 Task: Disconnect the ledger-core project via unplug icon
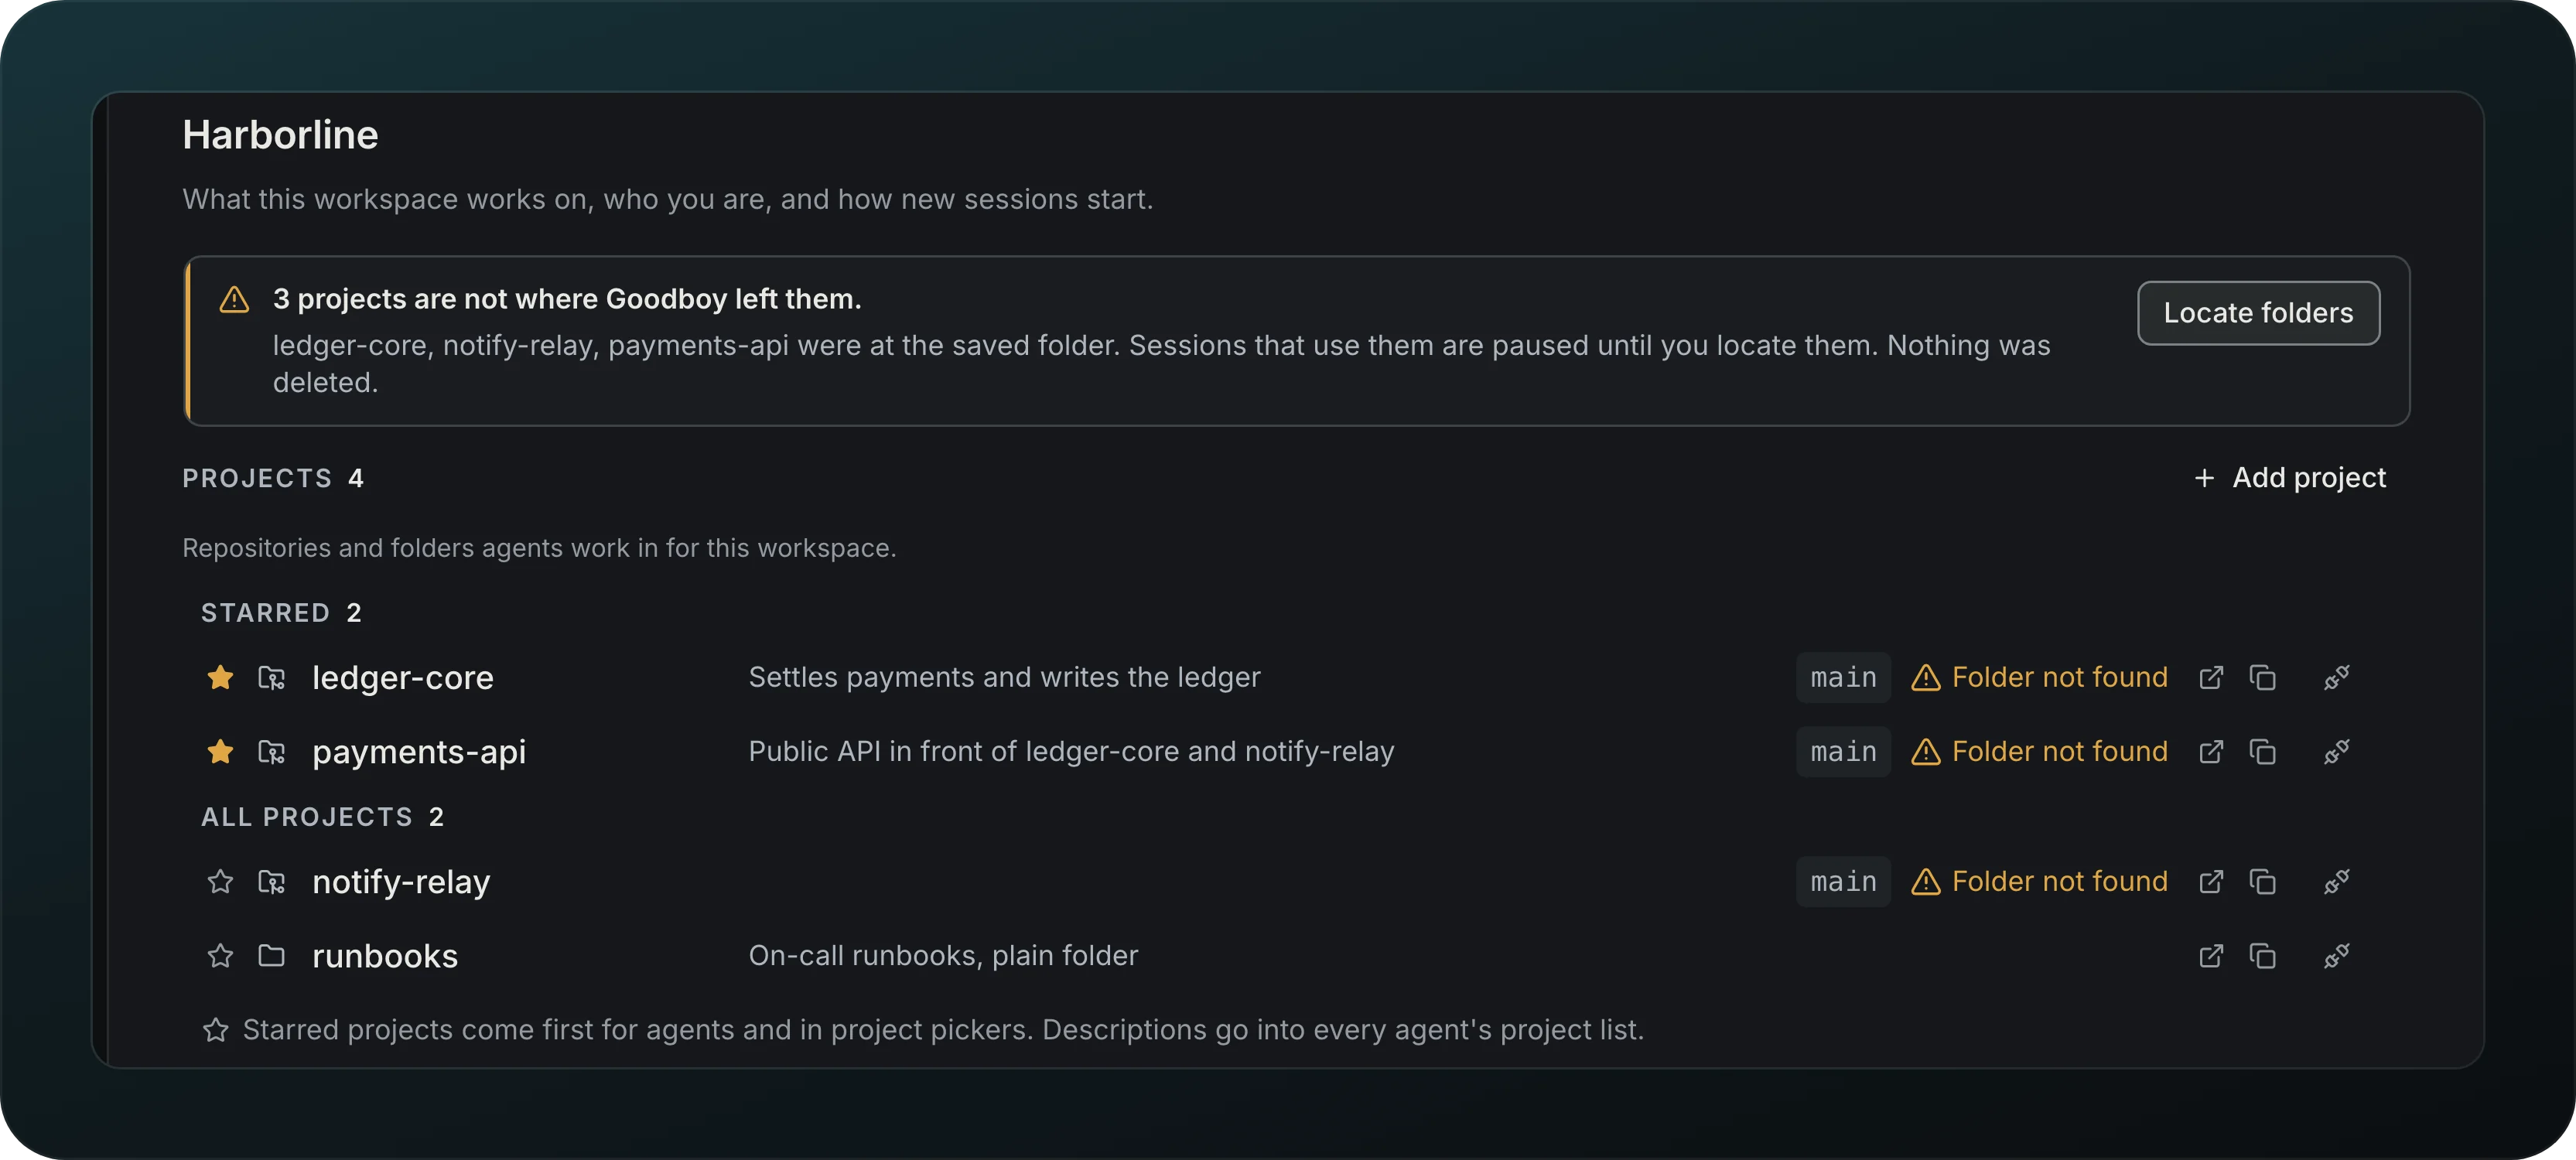click(x=2336, y=677)
